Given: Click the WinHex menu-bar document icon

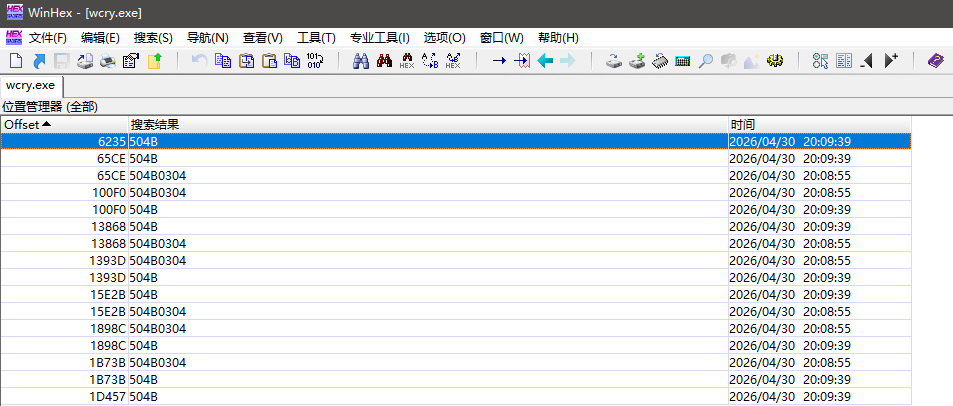Looking at the screenshot, I should point(13,38).
